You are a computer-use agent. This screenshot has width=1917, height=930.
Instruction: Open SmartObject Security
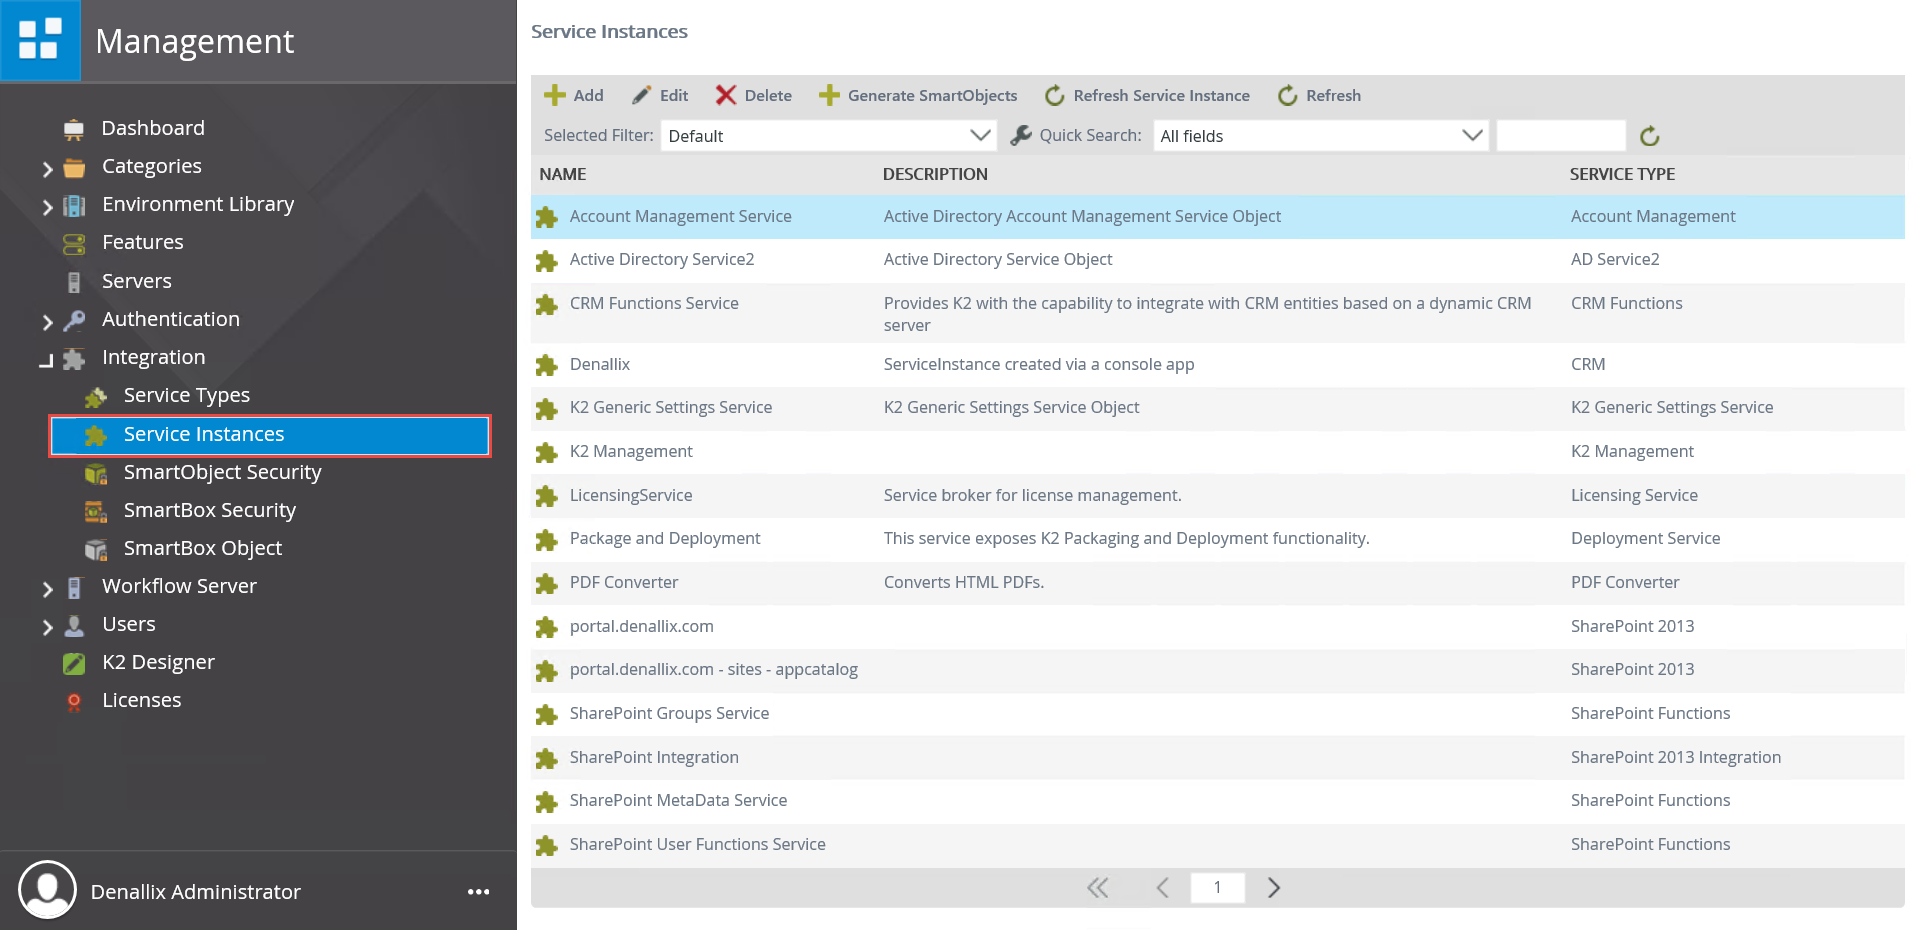[x=222, y=472]
